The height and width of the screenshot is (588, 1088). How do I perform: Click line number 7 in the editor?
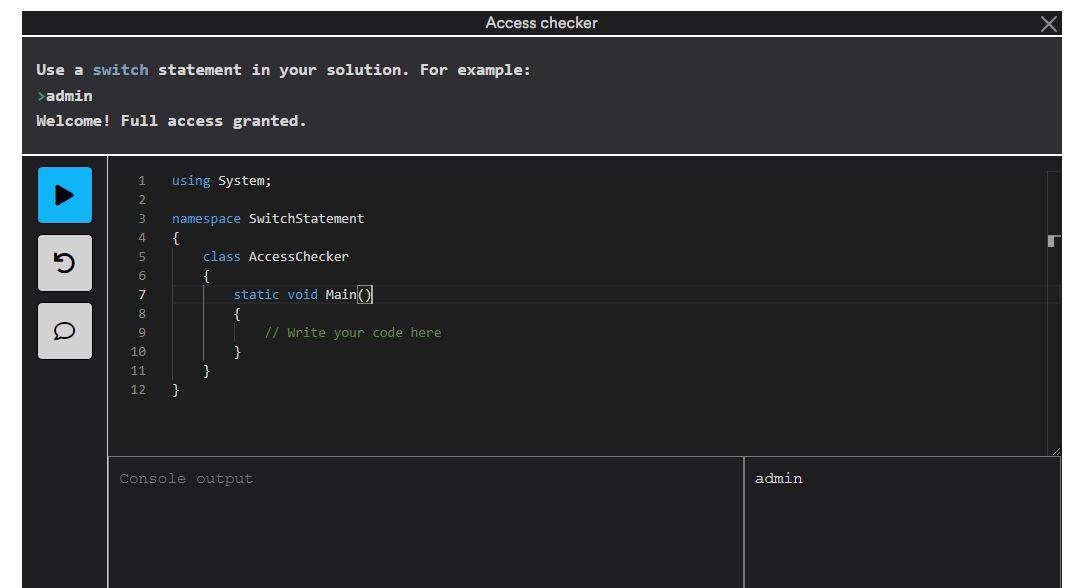141,294
